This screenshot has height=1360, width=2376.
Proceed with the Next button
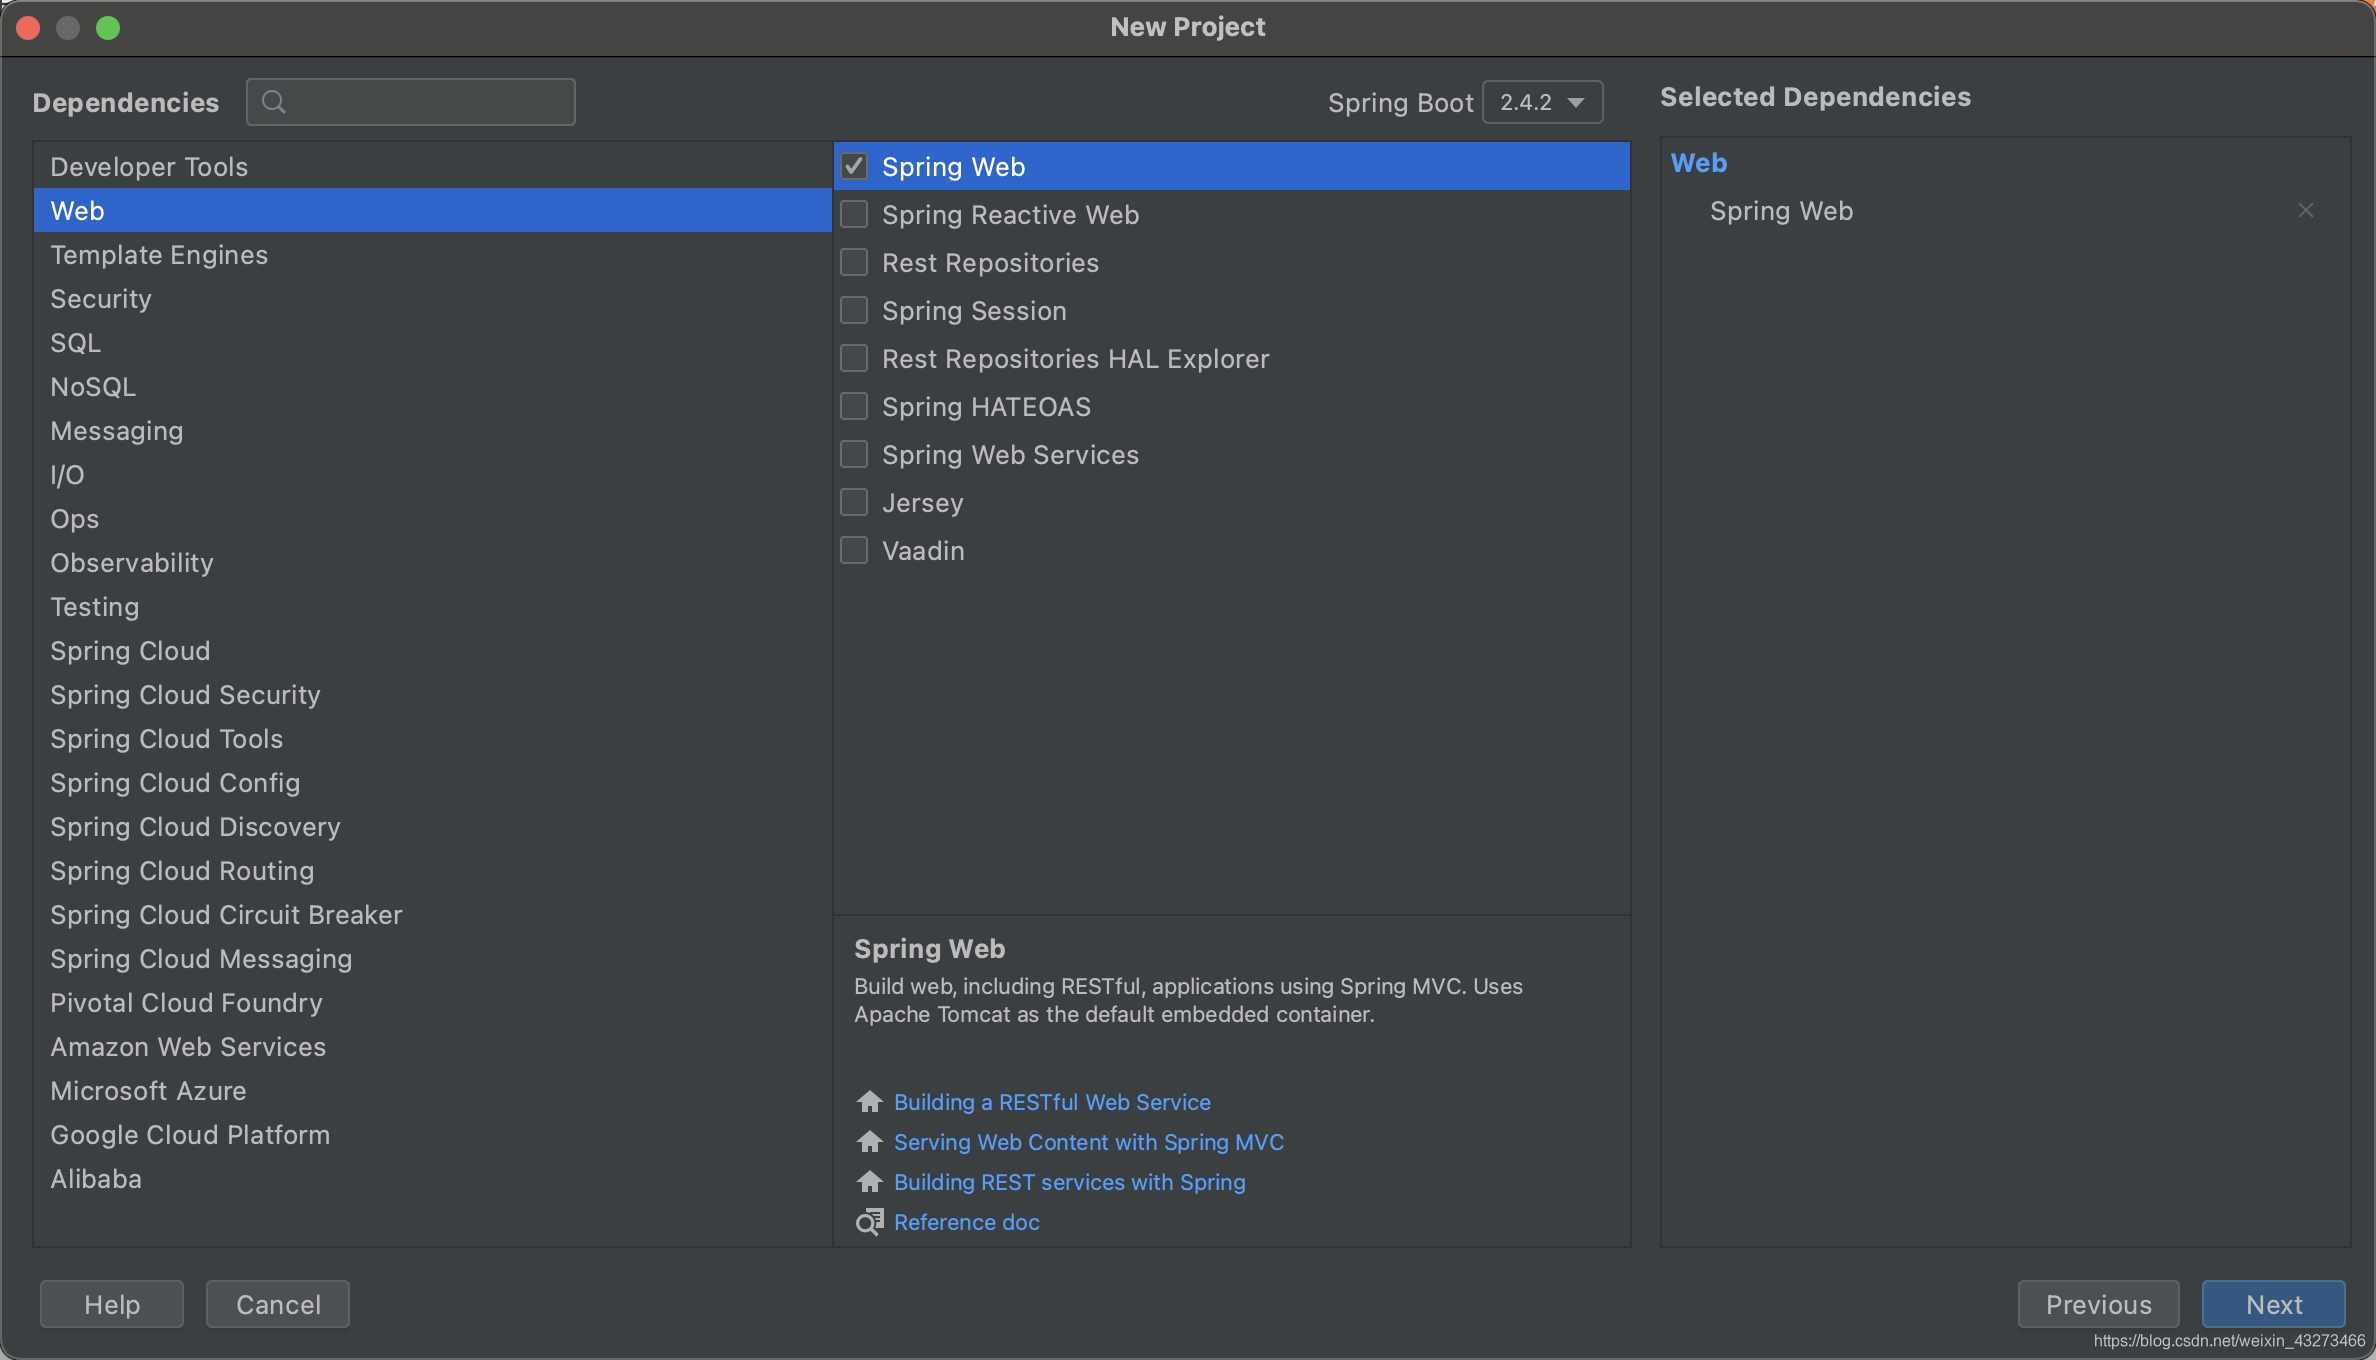click(x=2274, y=1304)
